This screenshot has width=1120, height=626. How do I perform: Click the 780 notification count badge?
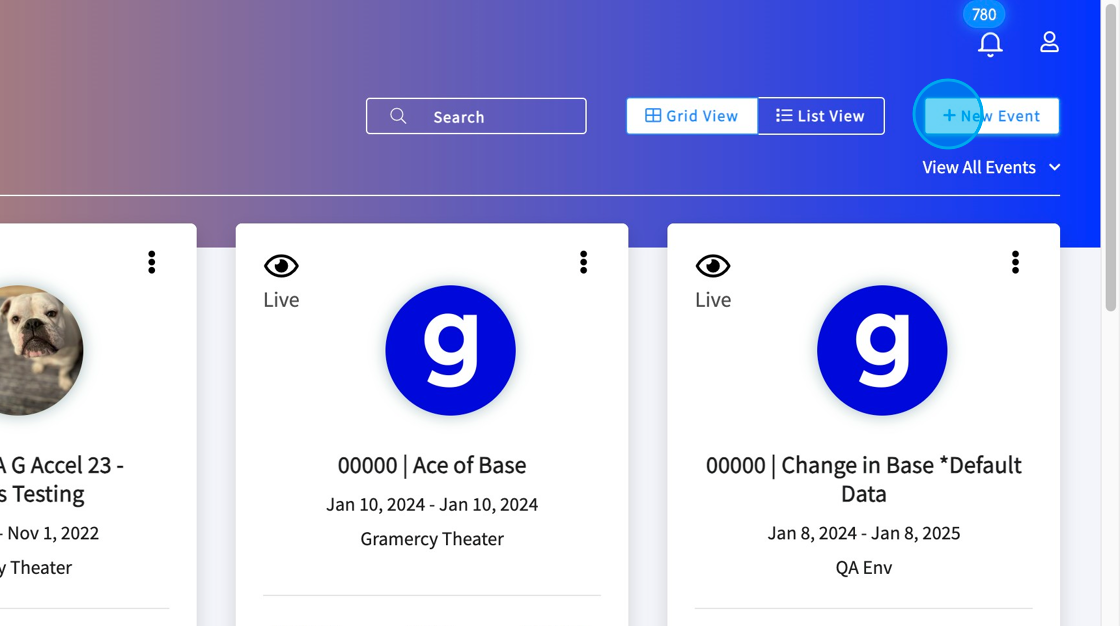click(x=984, y=14)
